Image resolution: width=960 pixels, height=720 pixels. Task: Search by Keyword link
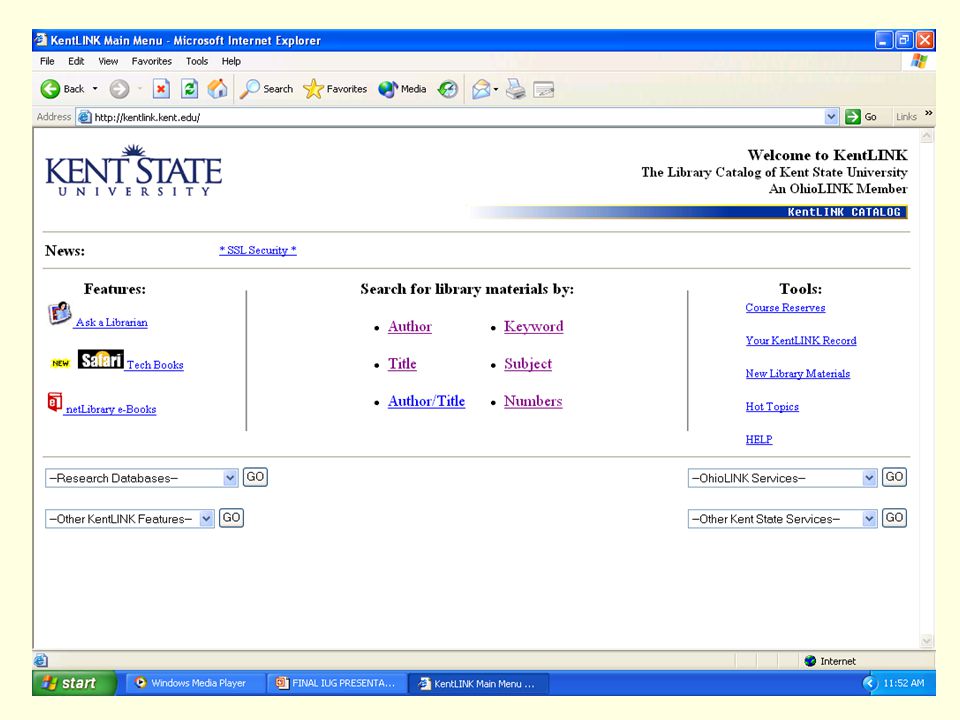533,326
